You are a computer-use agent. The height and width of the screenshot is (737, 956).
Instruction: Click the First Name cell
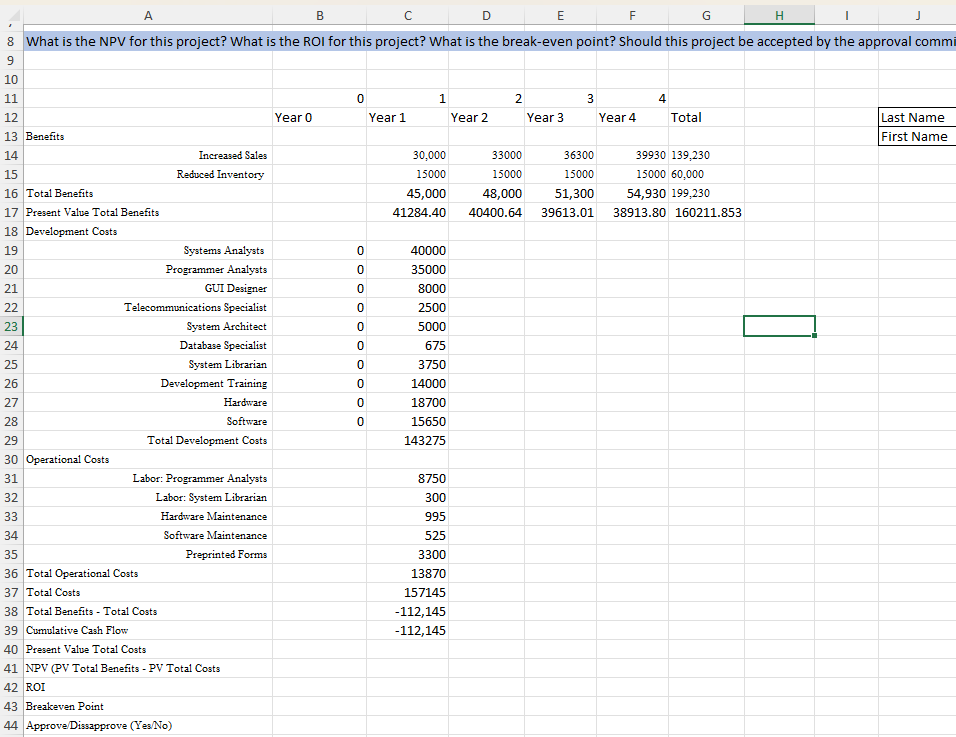[x=916, y=136]
